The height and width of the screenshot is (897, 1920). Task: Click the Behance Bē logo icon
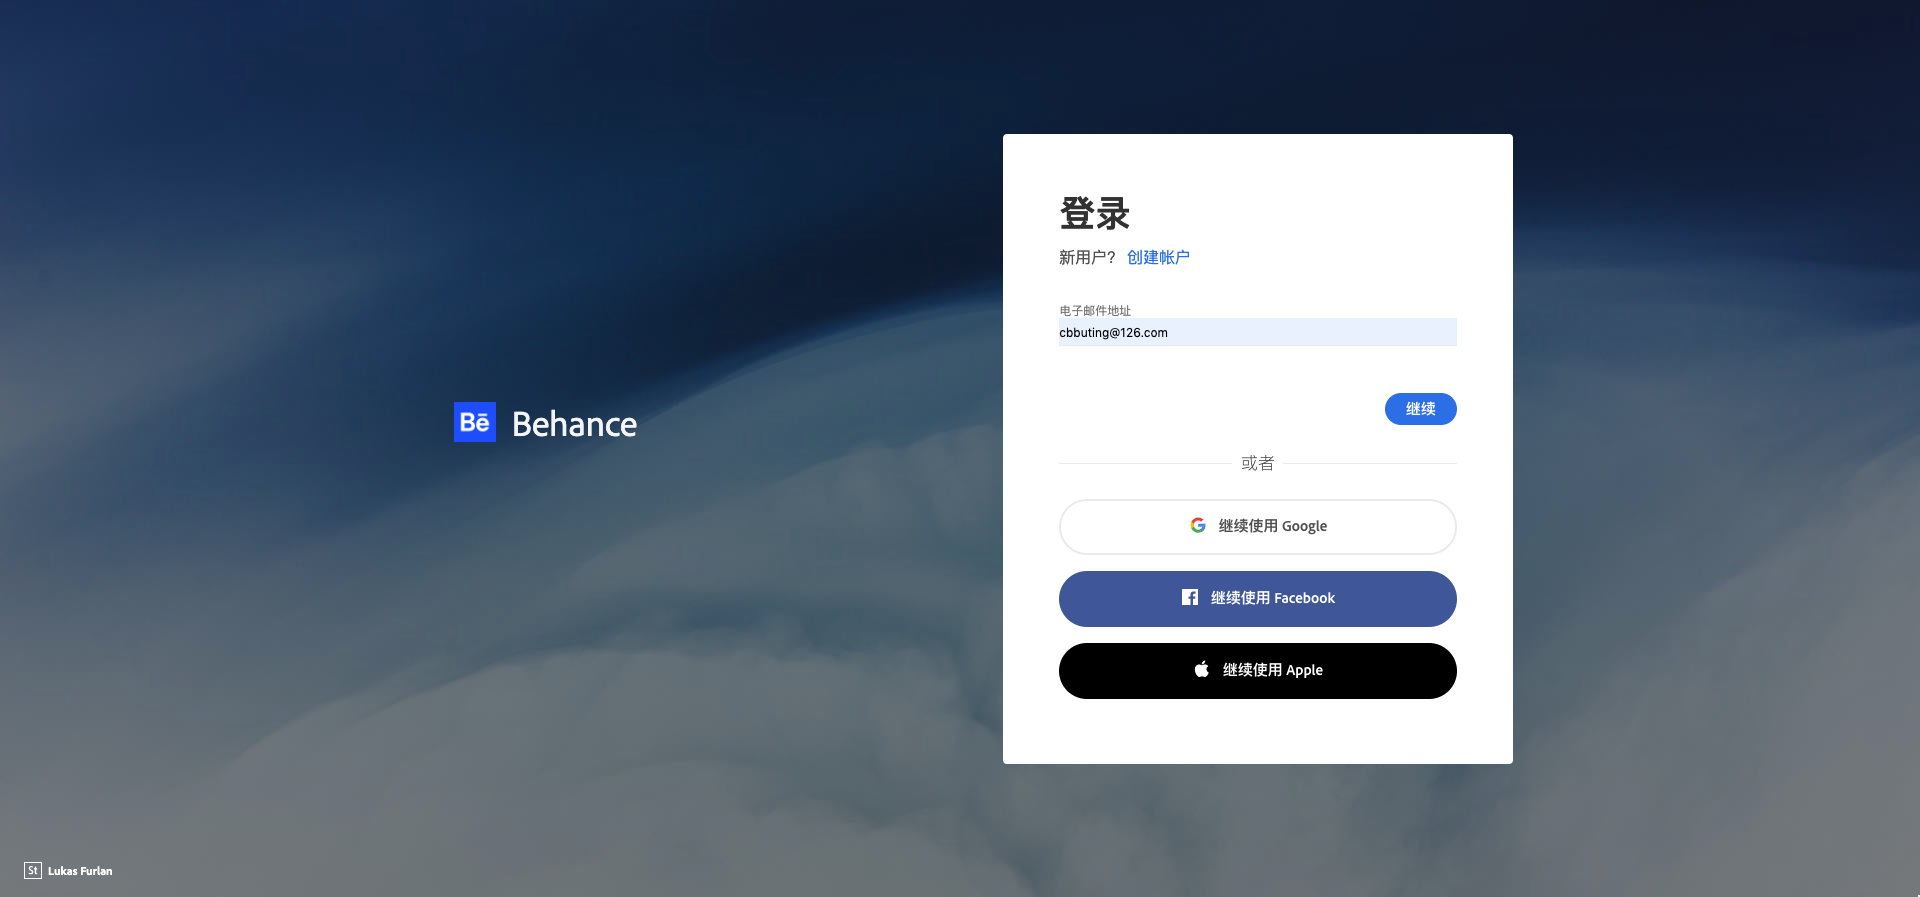coord(475,422)
